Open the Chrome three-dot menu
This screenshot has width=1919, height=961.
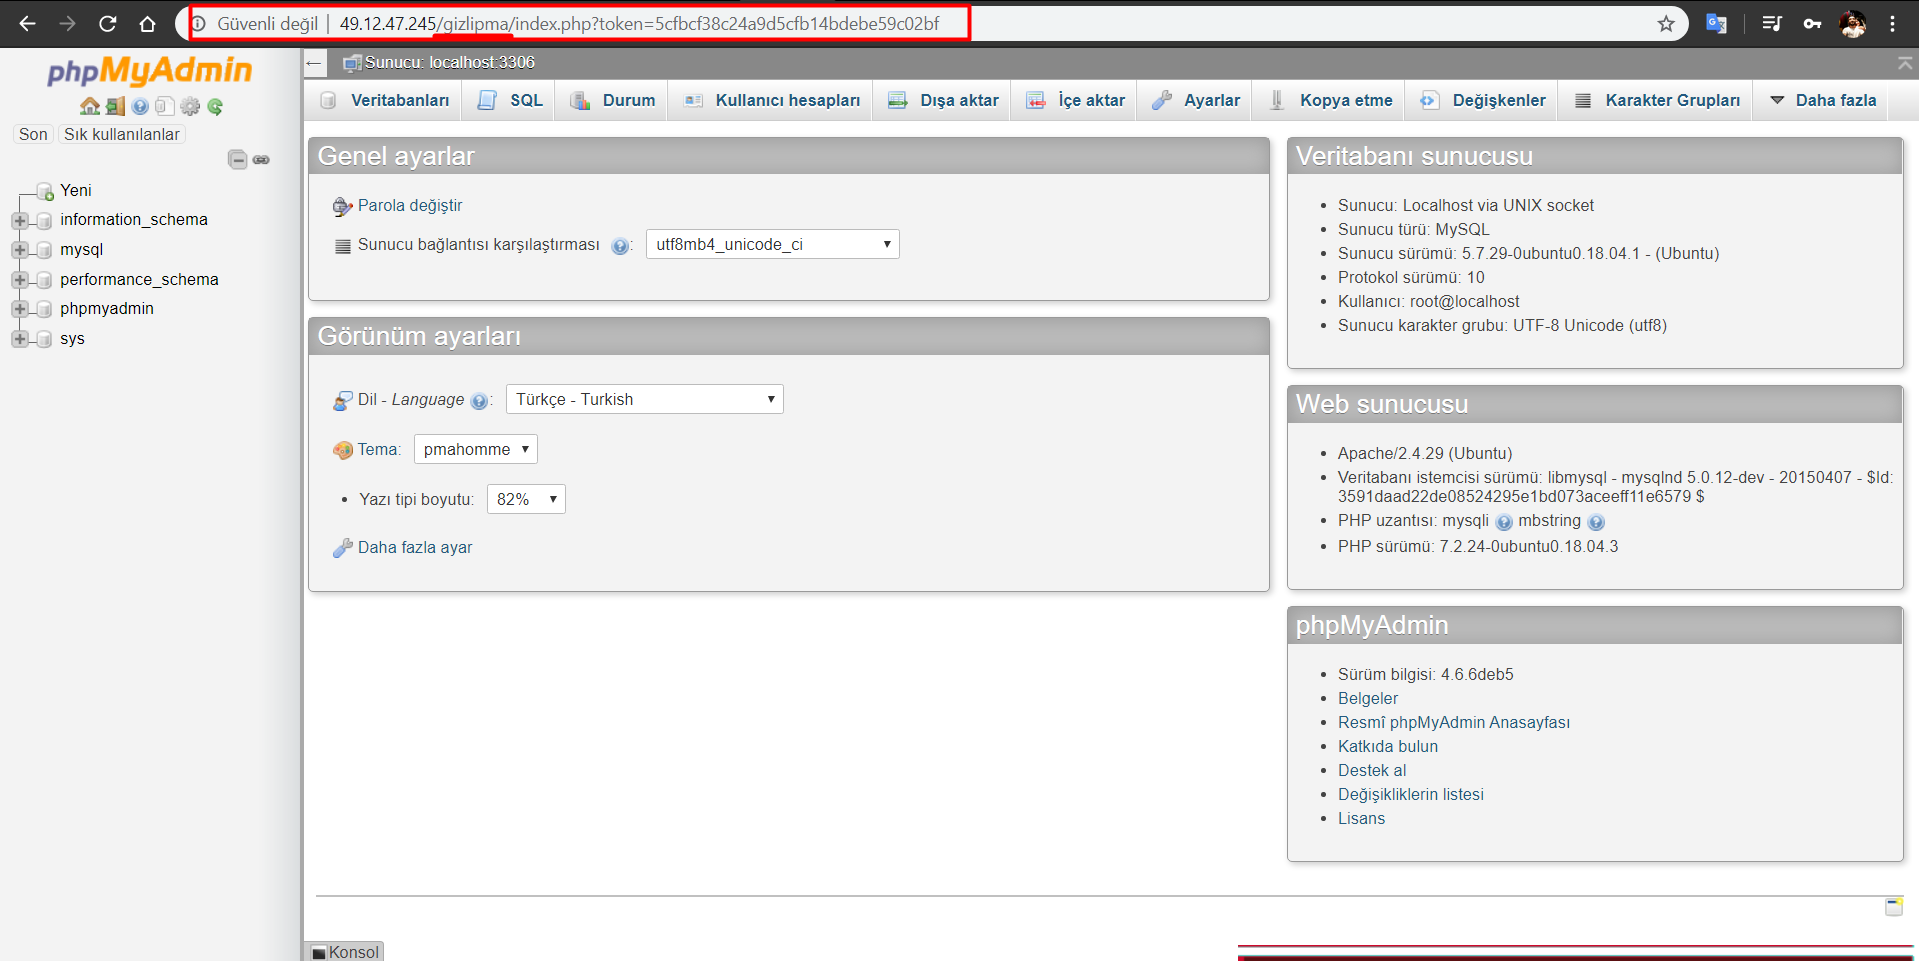tap(1892, 23)
